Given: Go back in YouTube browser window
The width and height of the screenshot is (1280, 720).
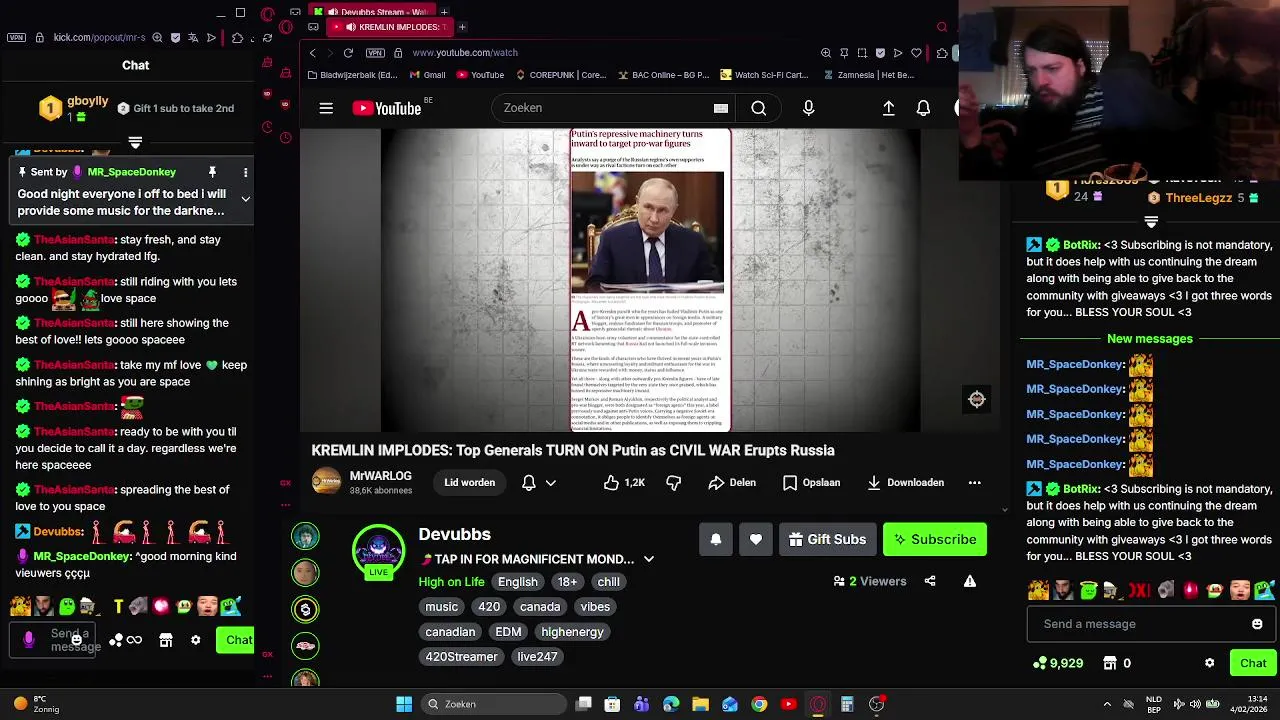Looking at the screenshot, I should click(312, 53).
